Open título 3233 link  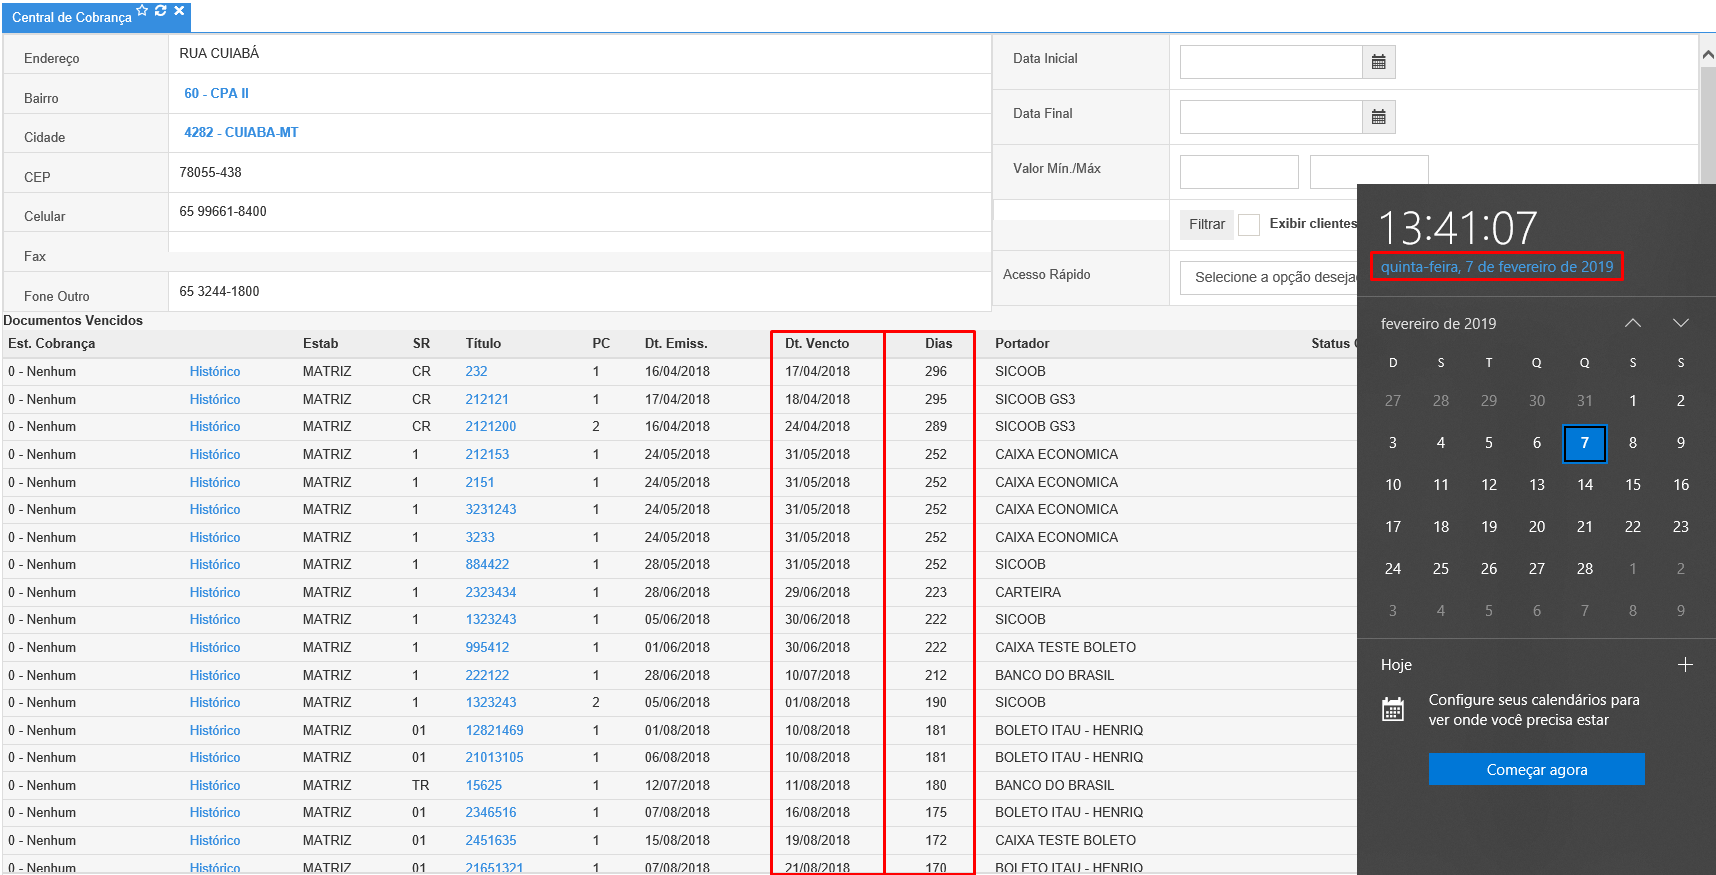tap(480, 537)
